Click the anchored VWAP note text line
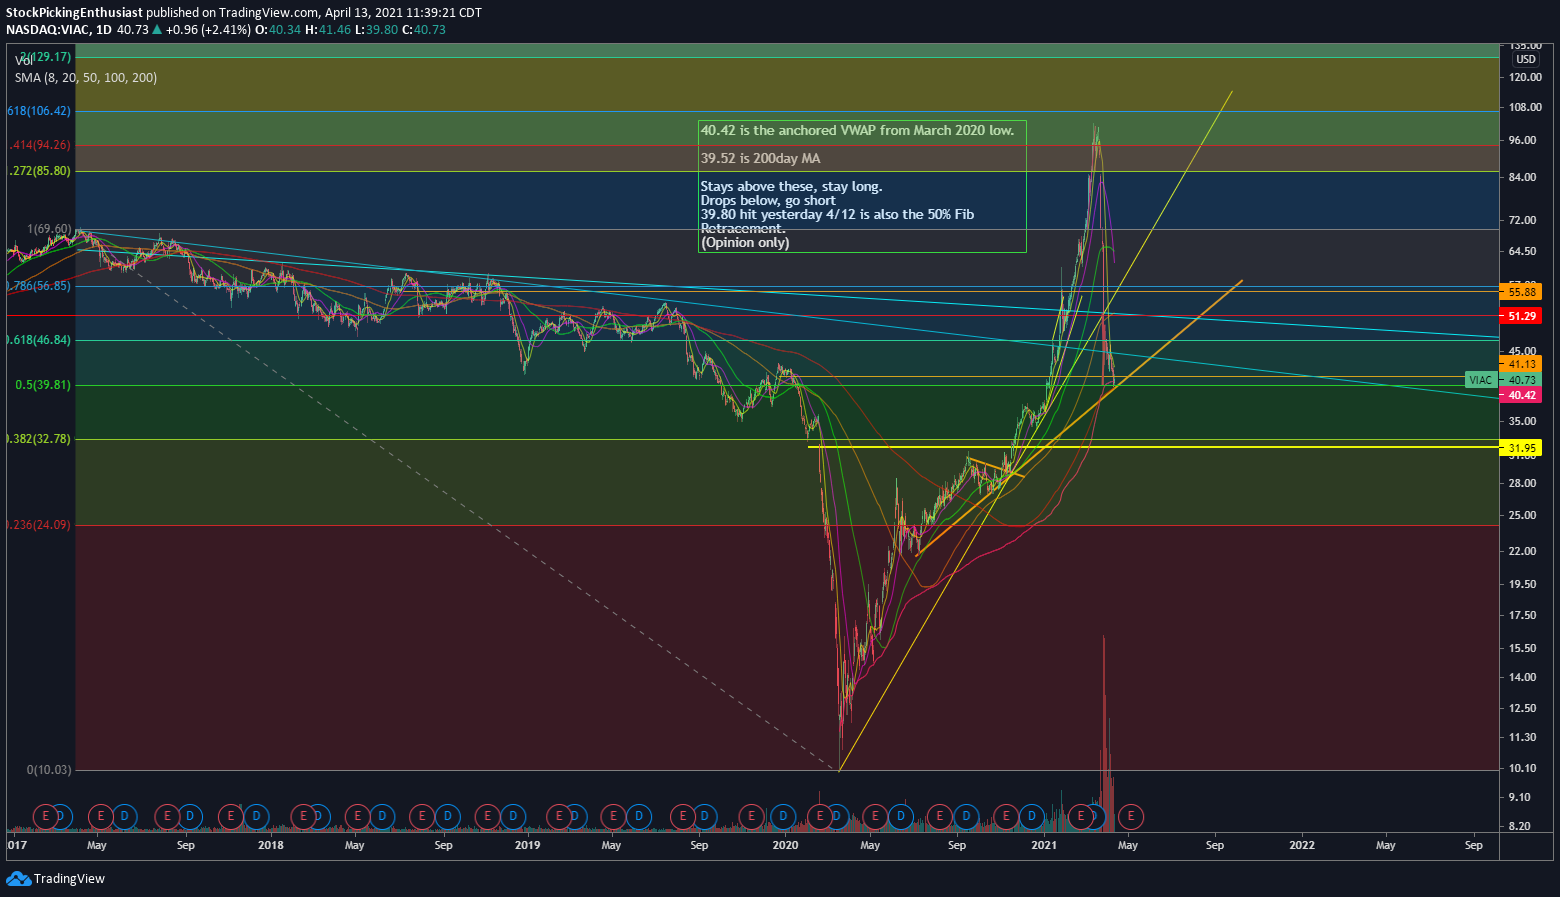1560x897 pixels. coord(857,130)
